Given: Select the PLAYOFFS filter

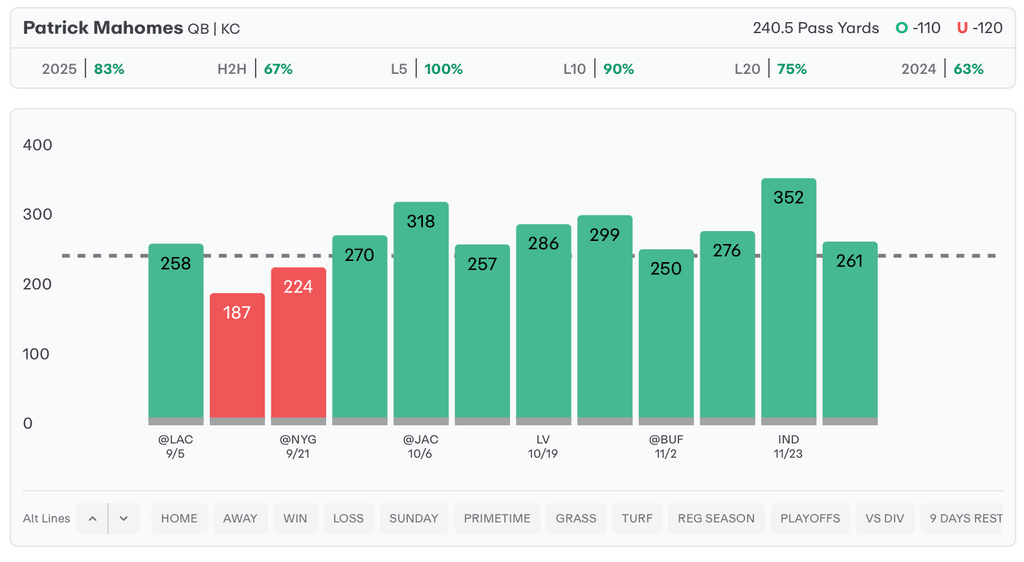Looking at the screenshot, I should (x=810, y=518).
